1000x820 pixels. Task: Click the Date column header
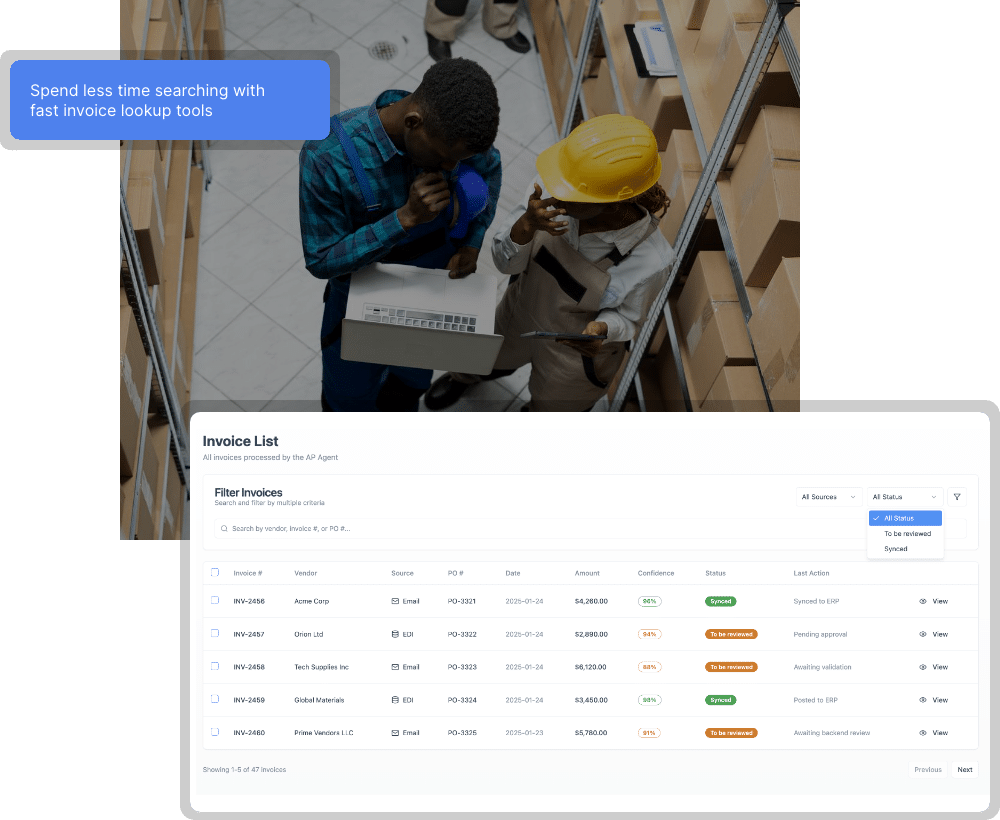coord(513,573)
